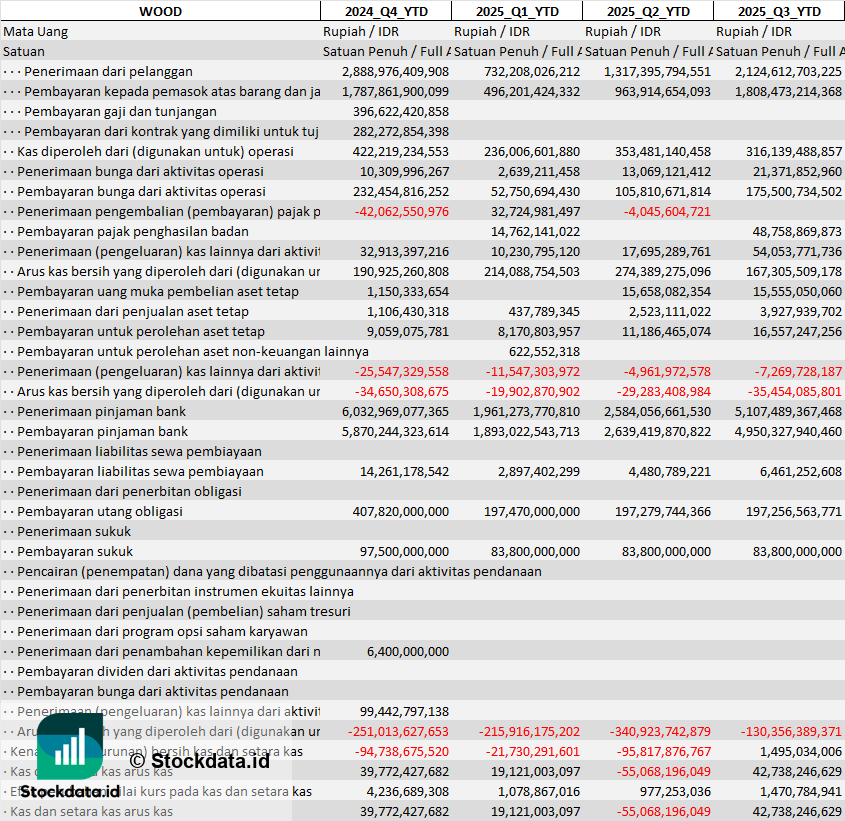Click Penerimaan dari program opsi saham karyawan
This screenshot has width=845, height=821.
point(162,631)
